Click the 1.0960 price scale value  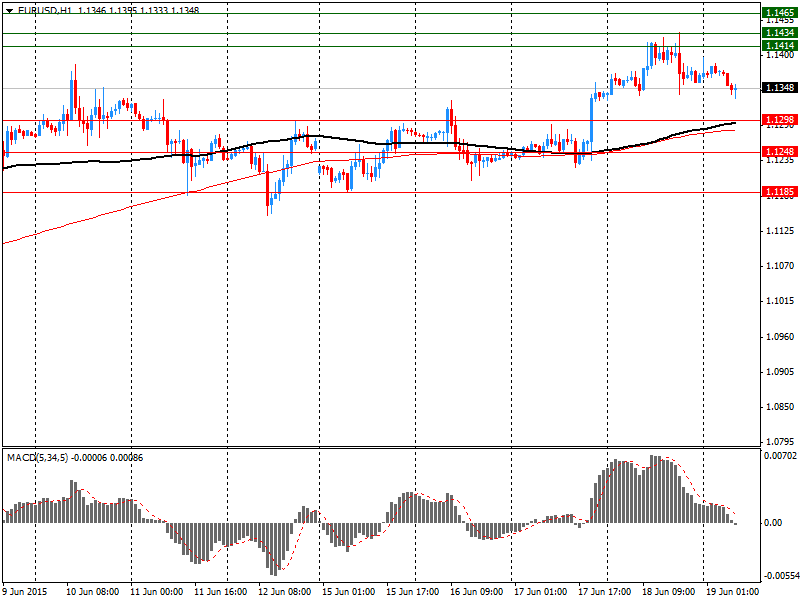coord(780,337)
